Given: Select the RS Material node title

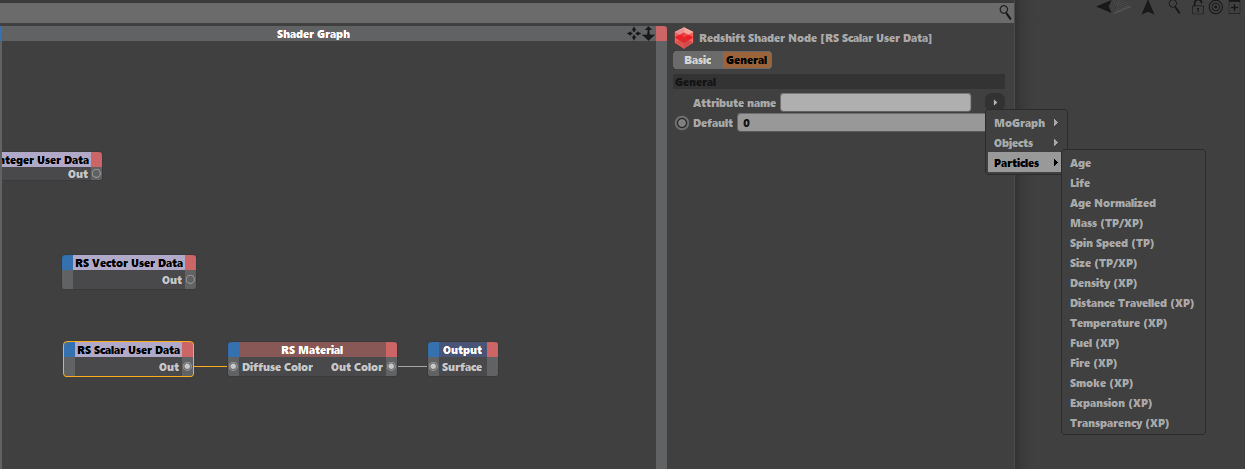Looking at the screenshot, I should tap(312, 350).
